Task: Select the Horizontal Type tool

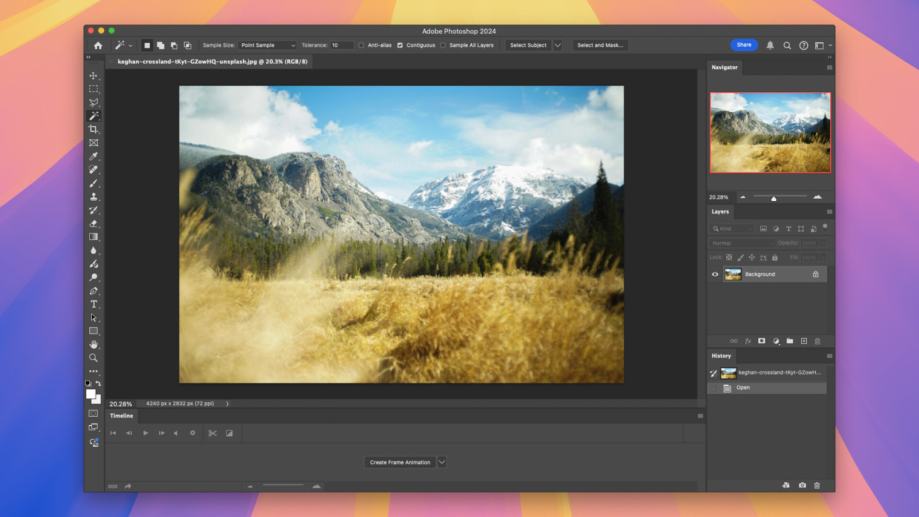Action: click(94, 304)
